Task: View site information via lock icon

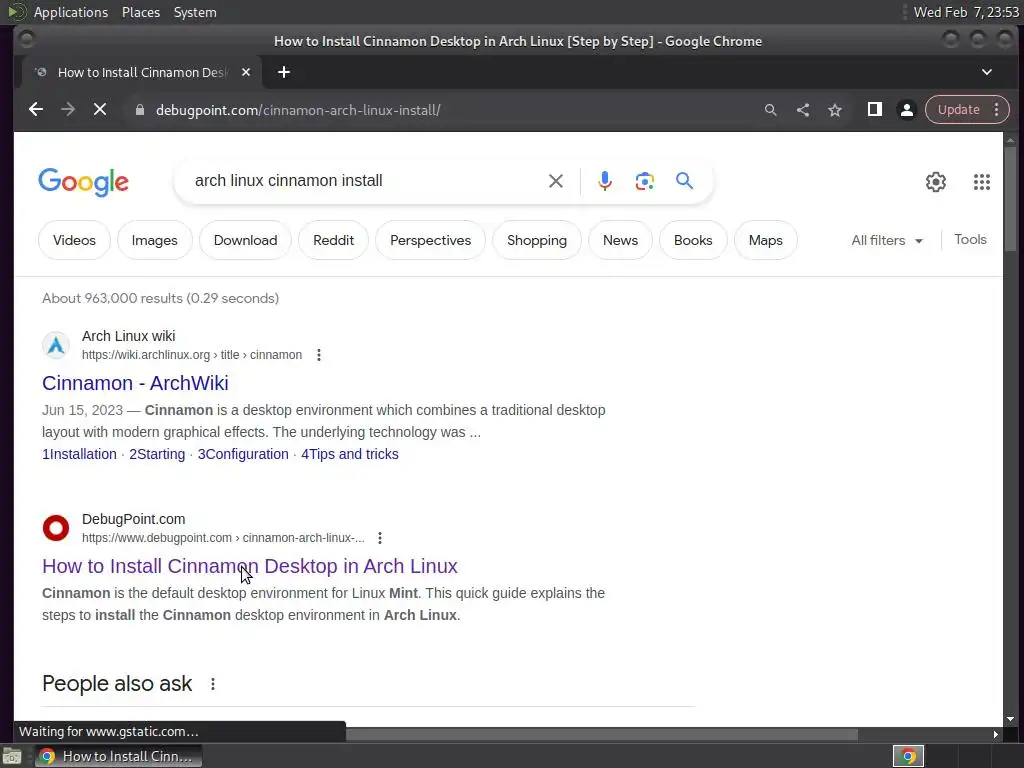Action: click(x=139, y=110)
